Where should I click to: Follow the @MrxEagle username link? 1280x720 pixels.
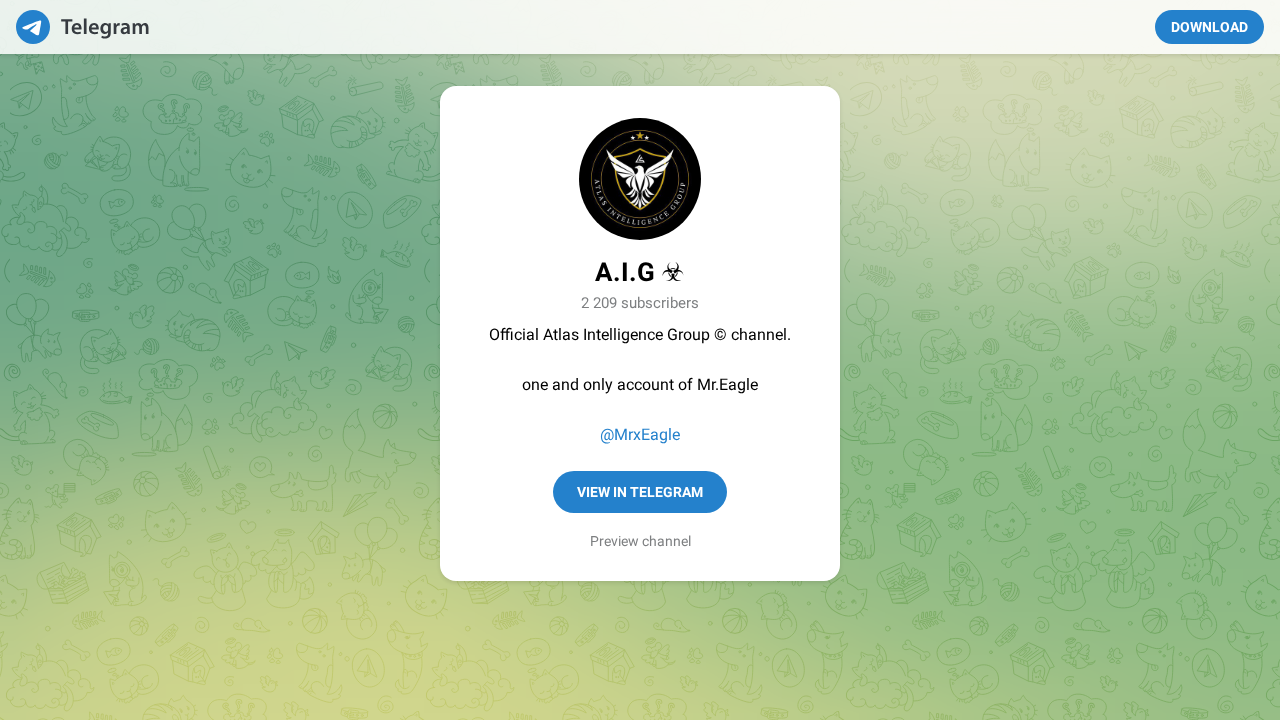[640, 435]
